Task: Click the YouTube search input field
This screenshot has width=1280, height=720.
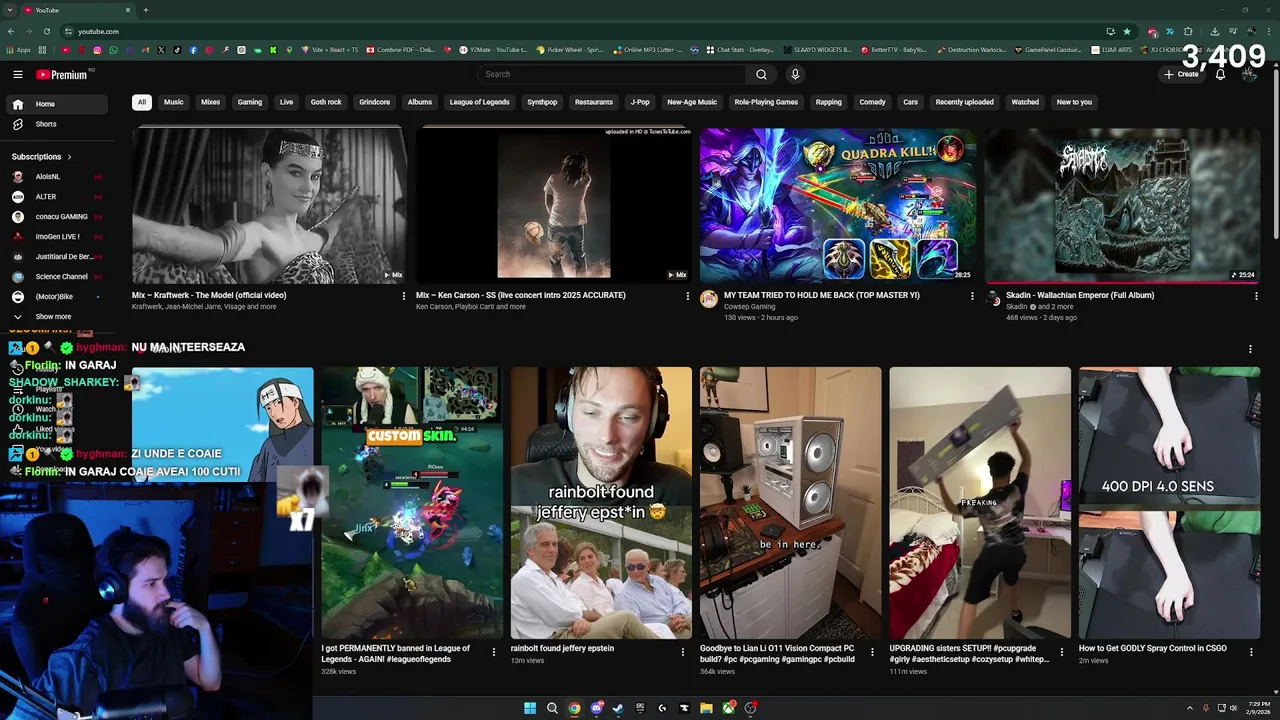Action: [611, 74]
